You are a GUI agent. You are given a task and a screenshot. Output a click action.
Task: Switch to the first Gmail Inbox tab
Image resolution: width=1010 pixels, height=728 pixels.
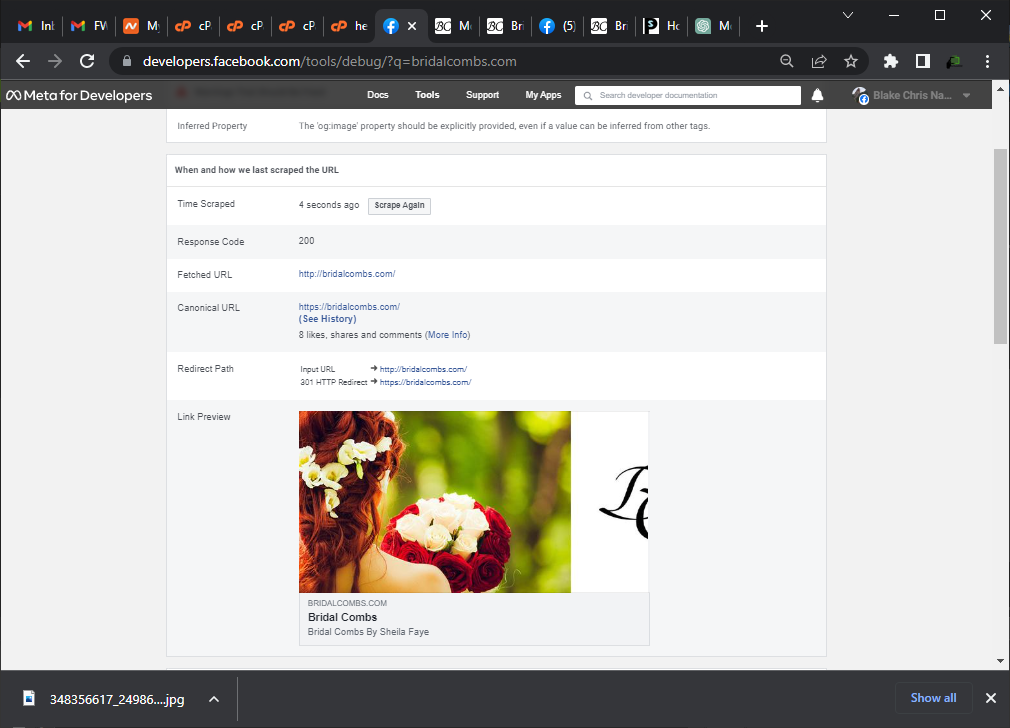pyautogui.click(x=36, y=26)
